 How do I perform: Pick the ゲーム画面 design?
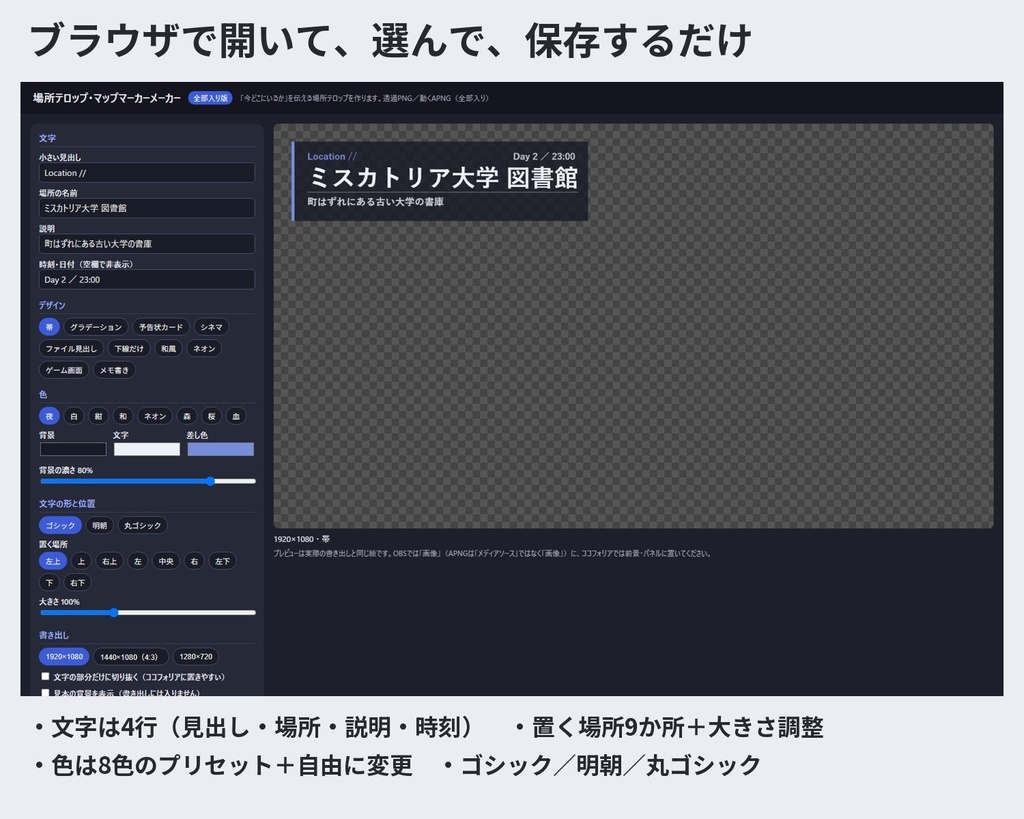point(64,370)
